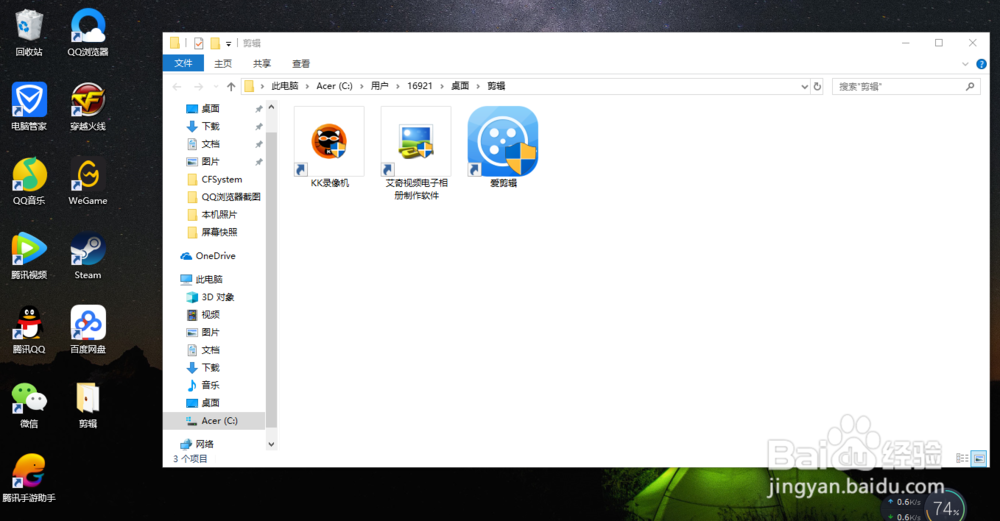
Task: Open 腾讯视频 desktop shortcut
Action: pyautogui.click(x=29, y=256)
